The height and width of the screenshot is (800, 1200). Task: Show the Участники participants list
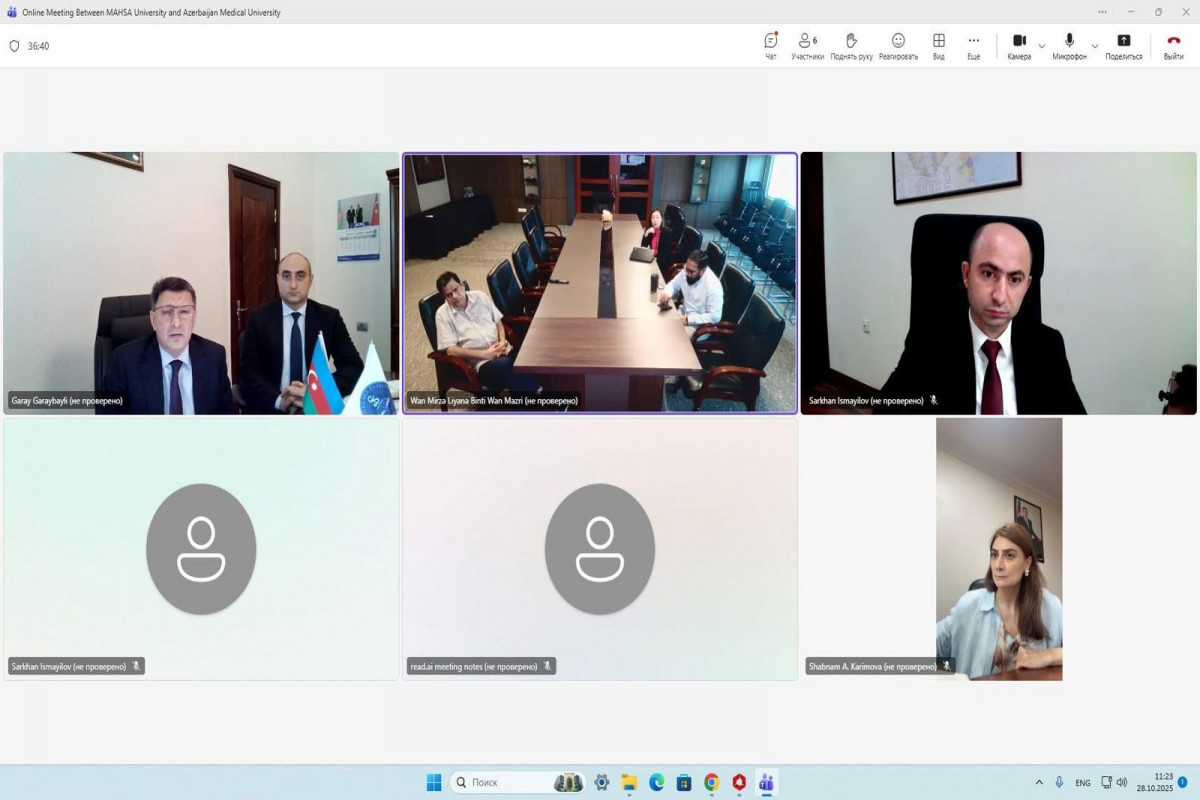pos(806,45)
